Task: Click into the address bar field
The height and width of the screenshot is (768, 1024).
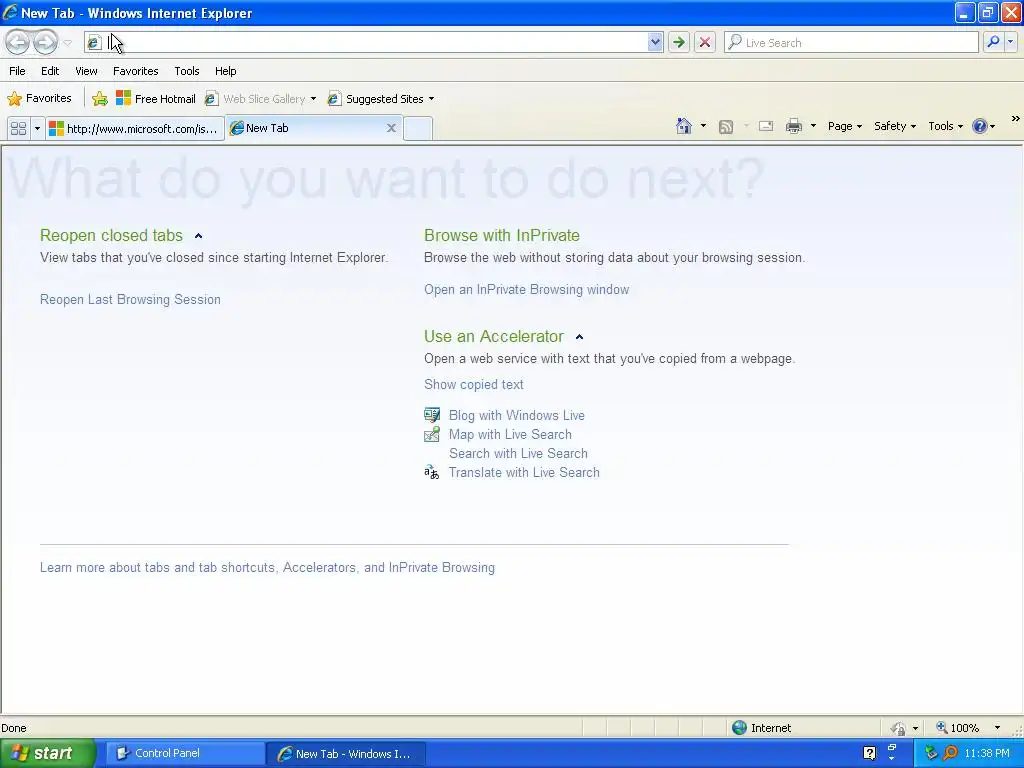Action: pyautogui.click(x=373, y=42)
